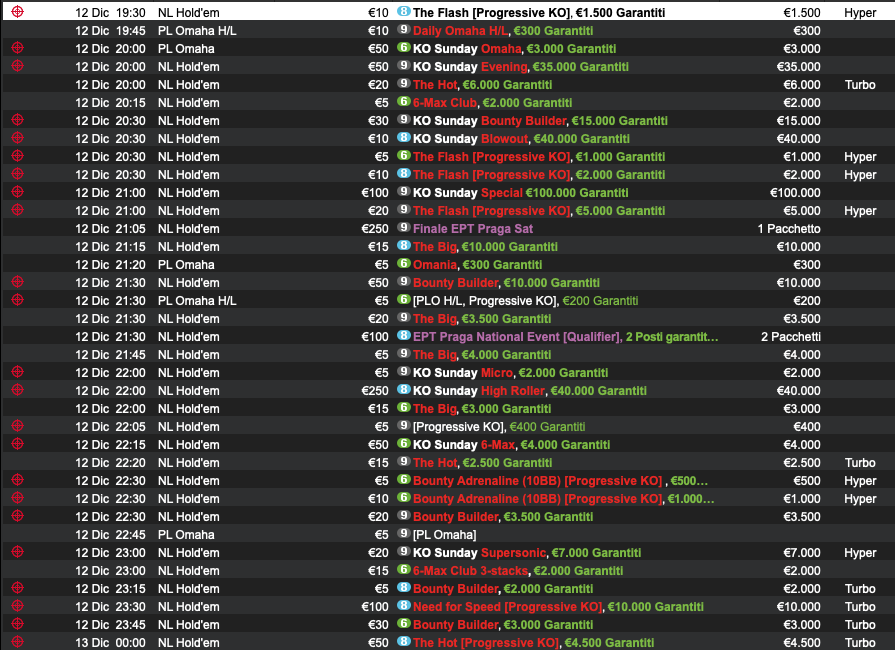This screenshot has width=895, height=650.
Task: Click the 8-max badge beside Need for Speed
Action: tap(403, 606)
